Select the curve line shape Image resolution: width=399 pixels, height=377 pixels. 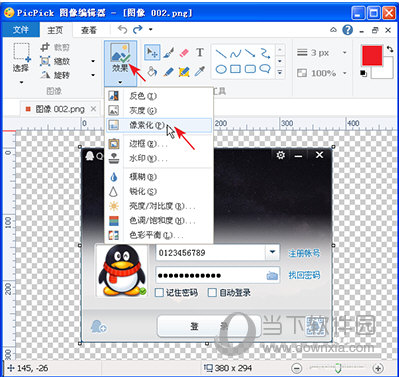point(236,53)
